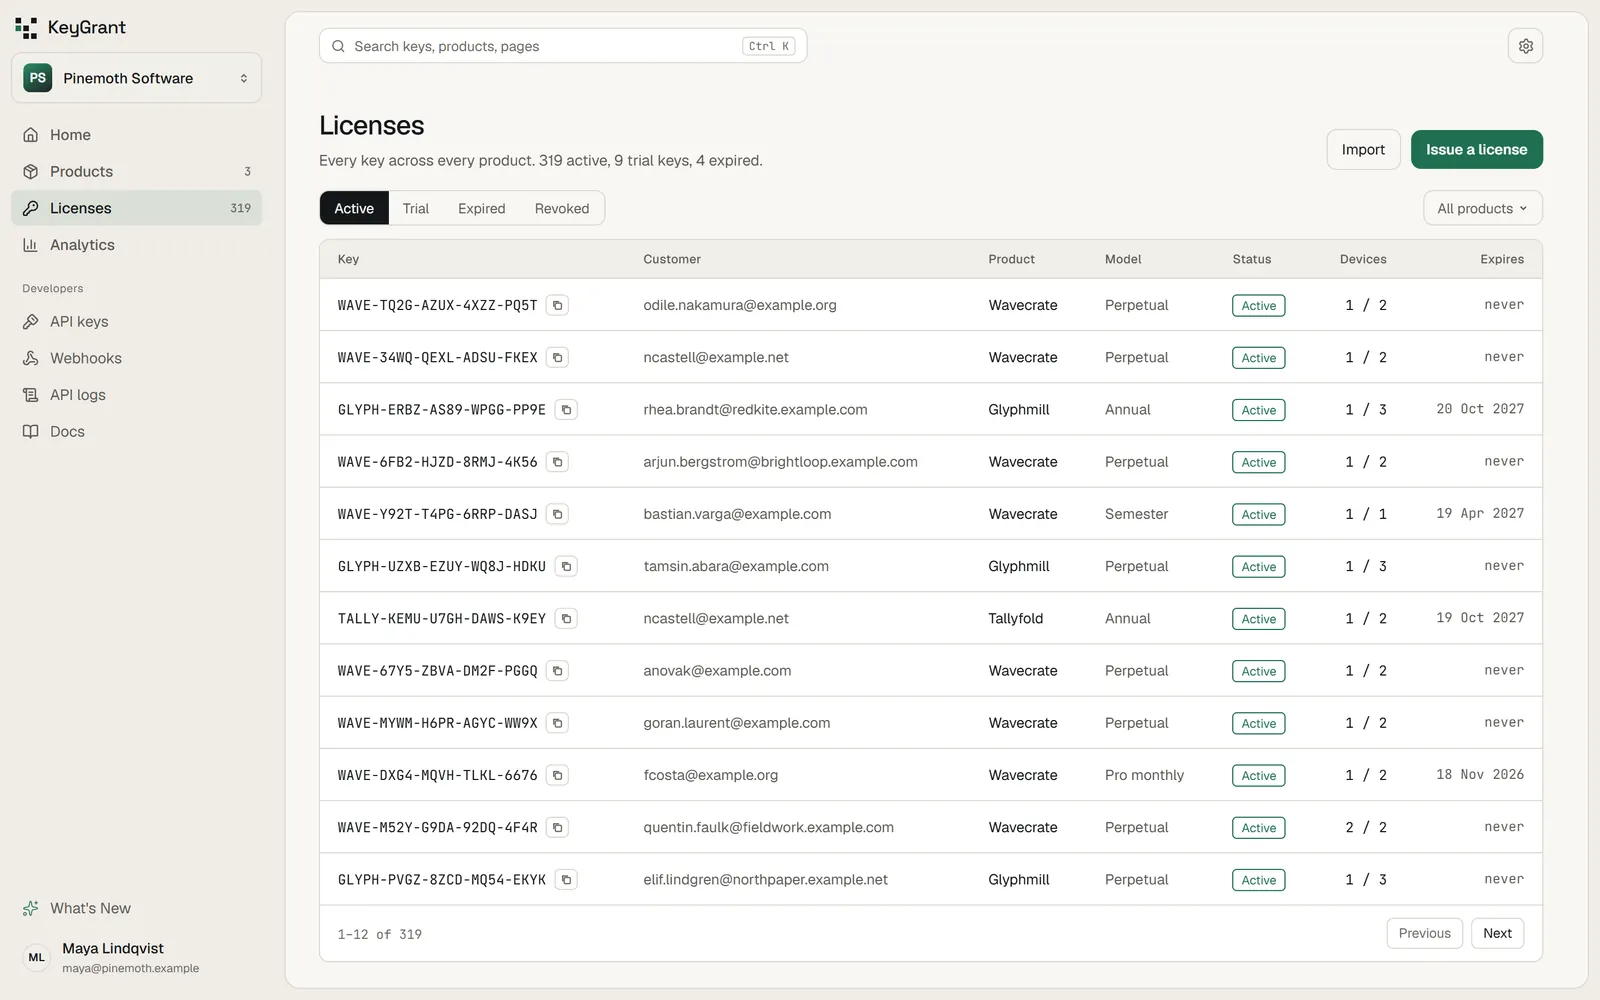Copy the key WAVE-DXG4-MQVH-TLKL-6676
The image size is (1600, 1000).
click(x=558, y=775)
